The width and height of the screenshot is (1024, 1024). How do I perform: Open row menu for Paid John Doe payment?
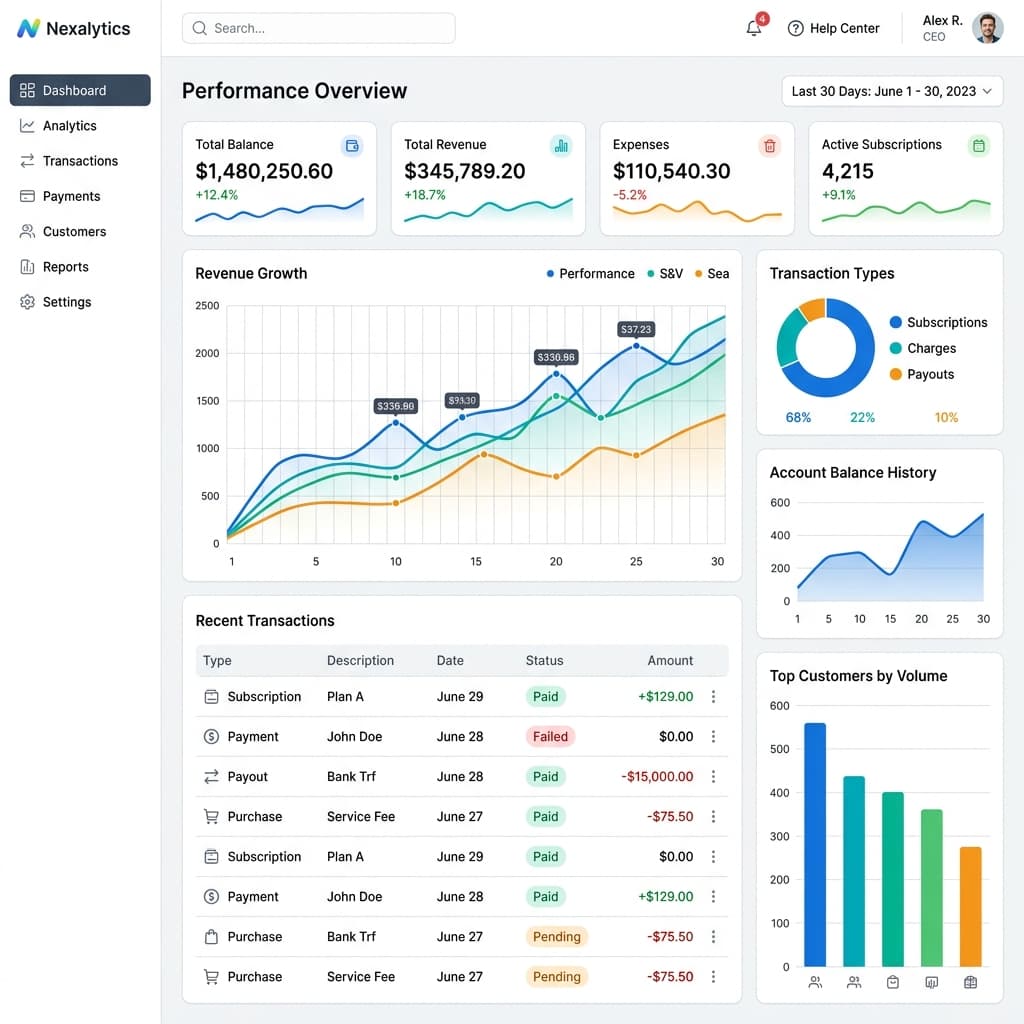[x=713, y=896]
